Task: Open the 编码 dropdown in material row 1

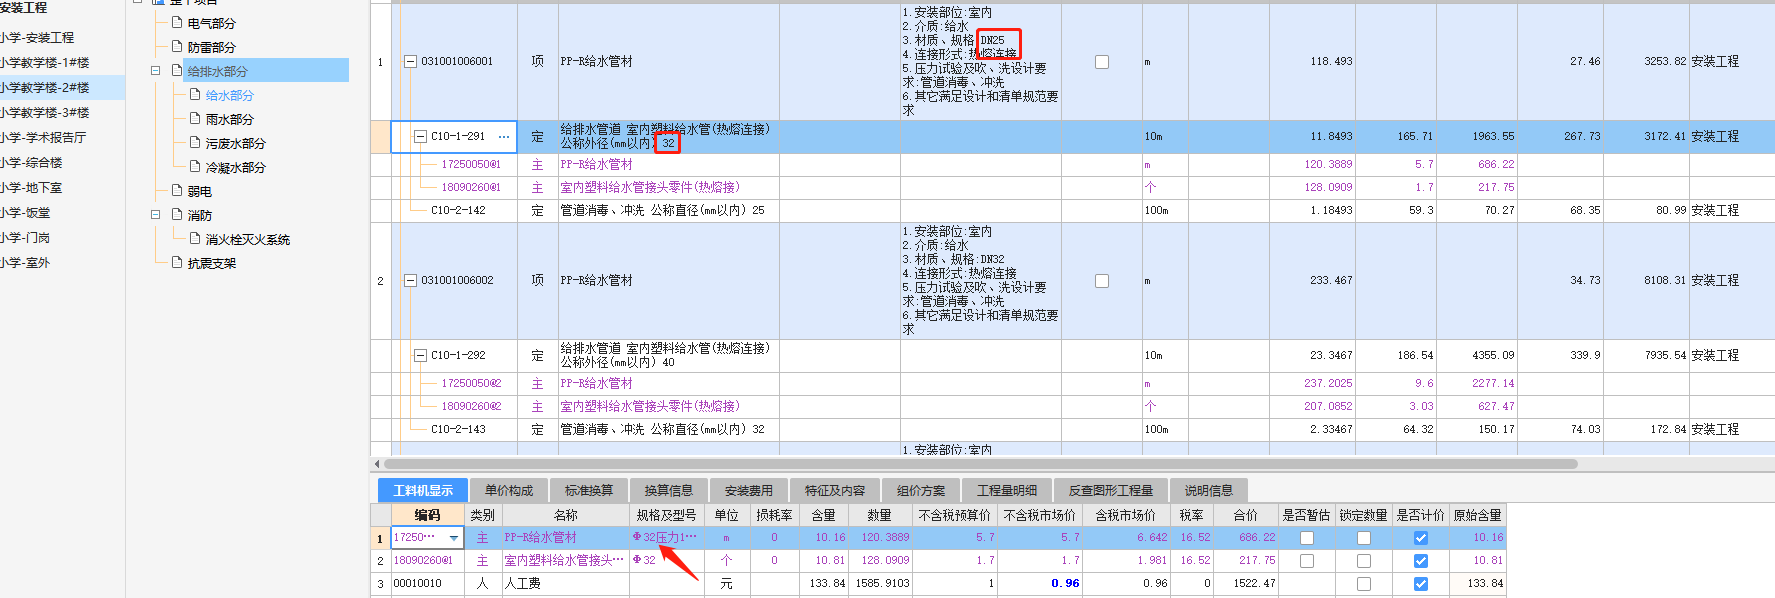Action: 454,538
